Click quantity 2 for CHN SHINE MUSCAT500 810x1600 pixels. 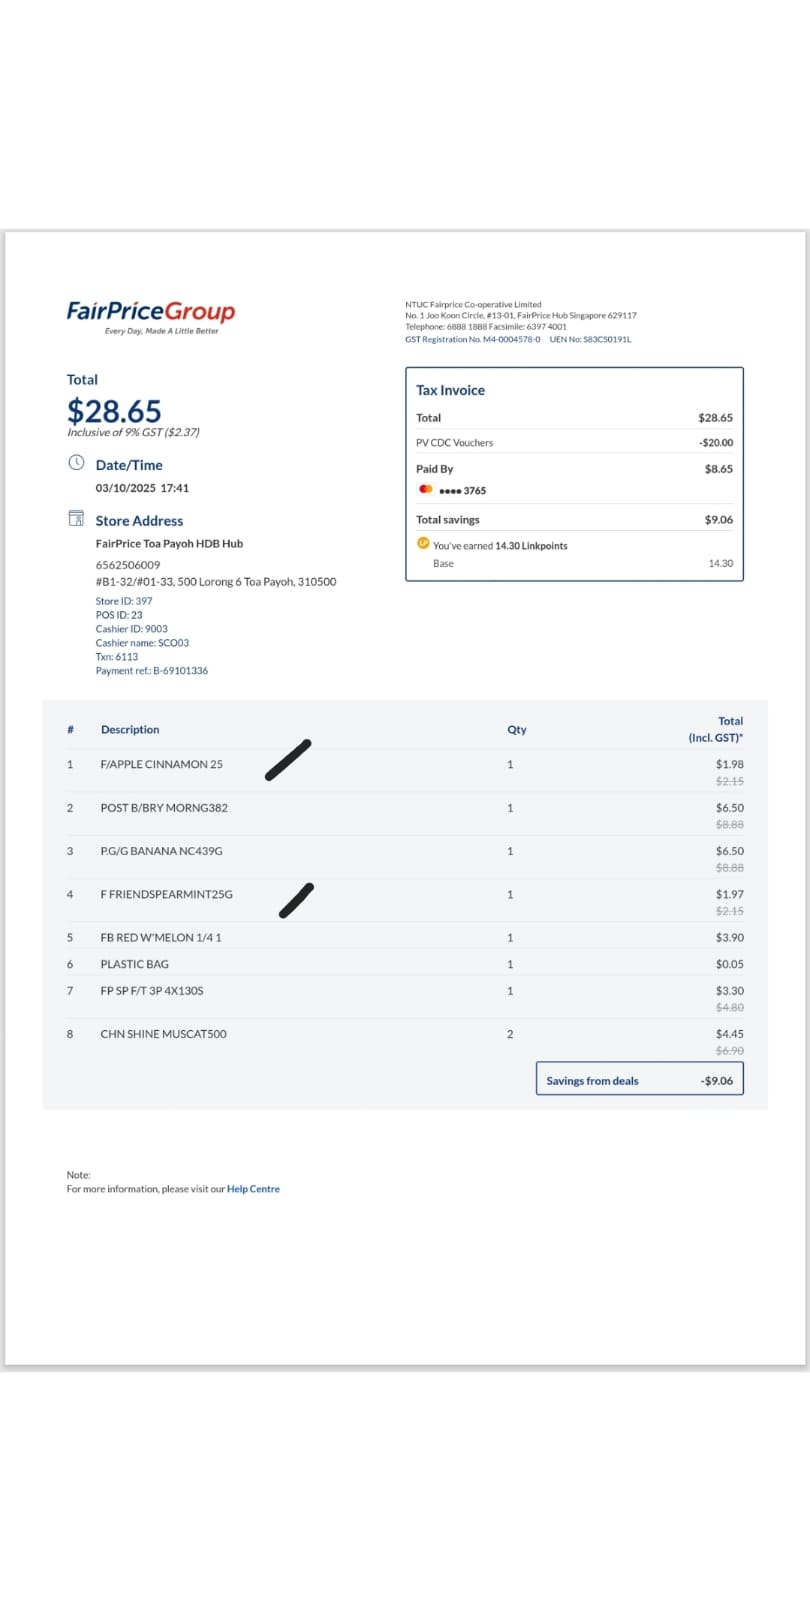(x=510, y=1034)
